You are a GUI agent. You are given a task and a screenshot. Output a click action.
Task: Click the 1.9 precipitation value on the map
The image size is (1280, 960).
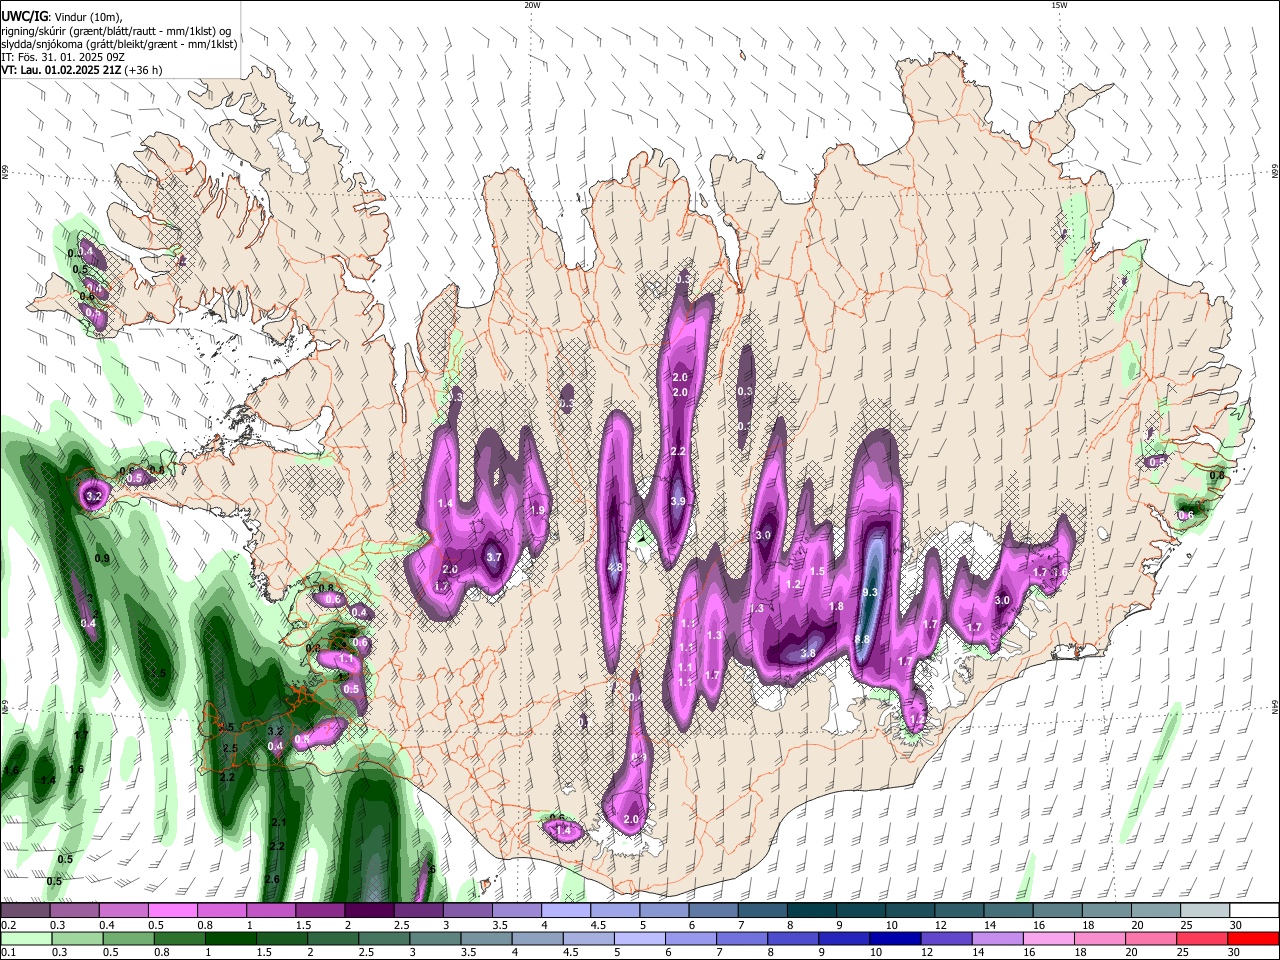click(x=537, y=510)
